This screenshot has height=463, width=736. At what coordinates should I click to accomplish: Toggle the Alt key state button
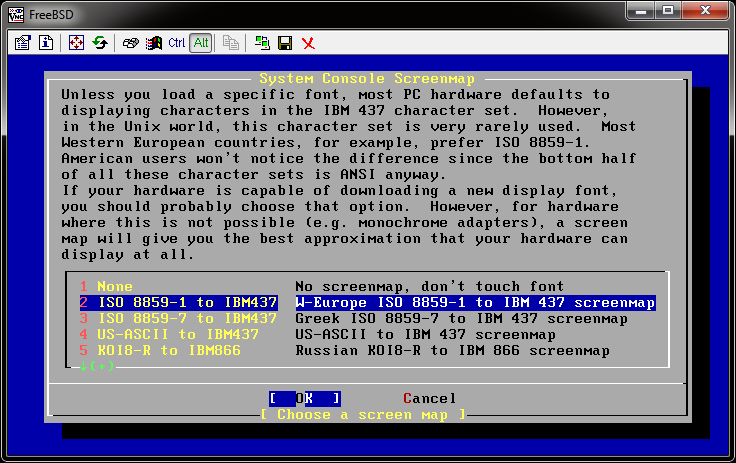(201, 43)
